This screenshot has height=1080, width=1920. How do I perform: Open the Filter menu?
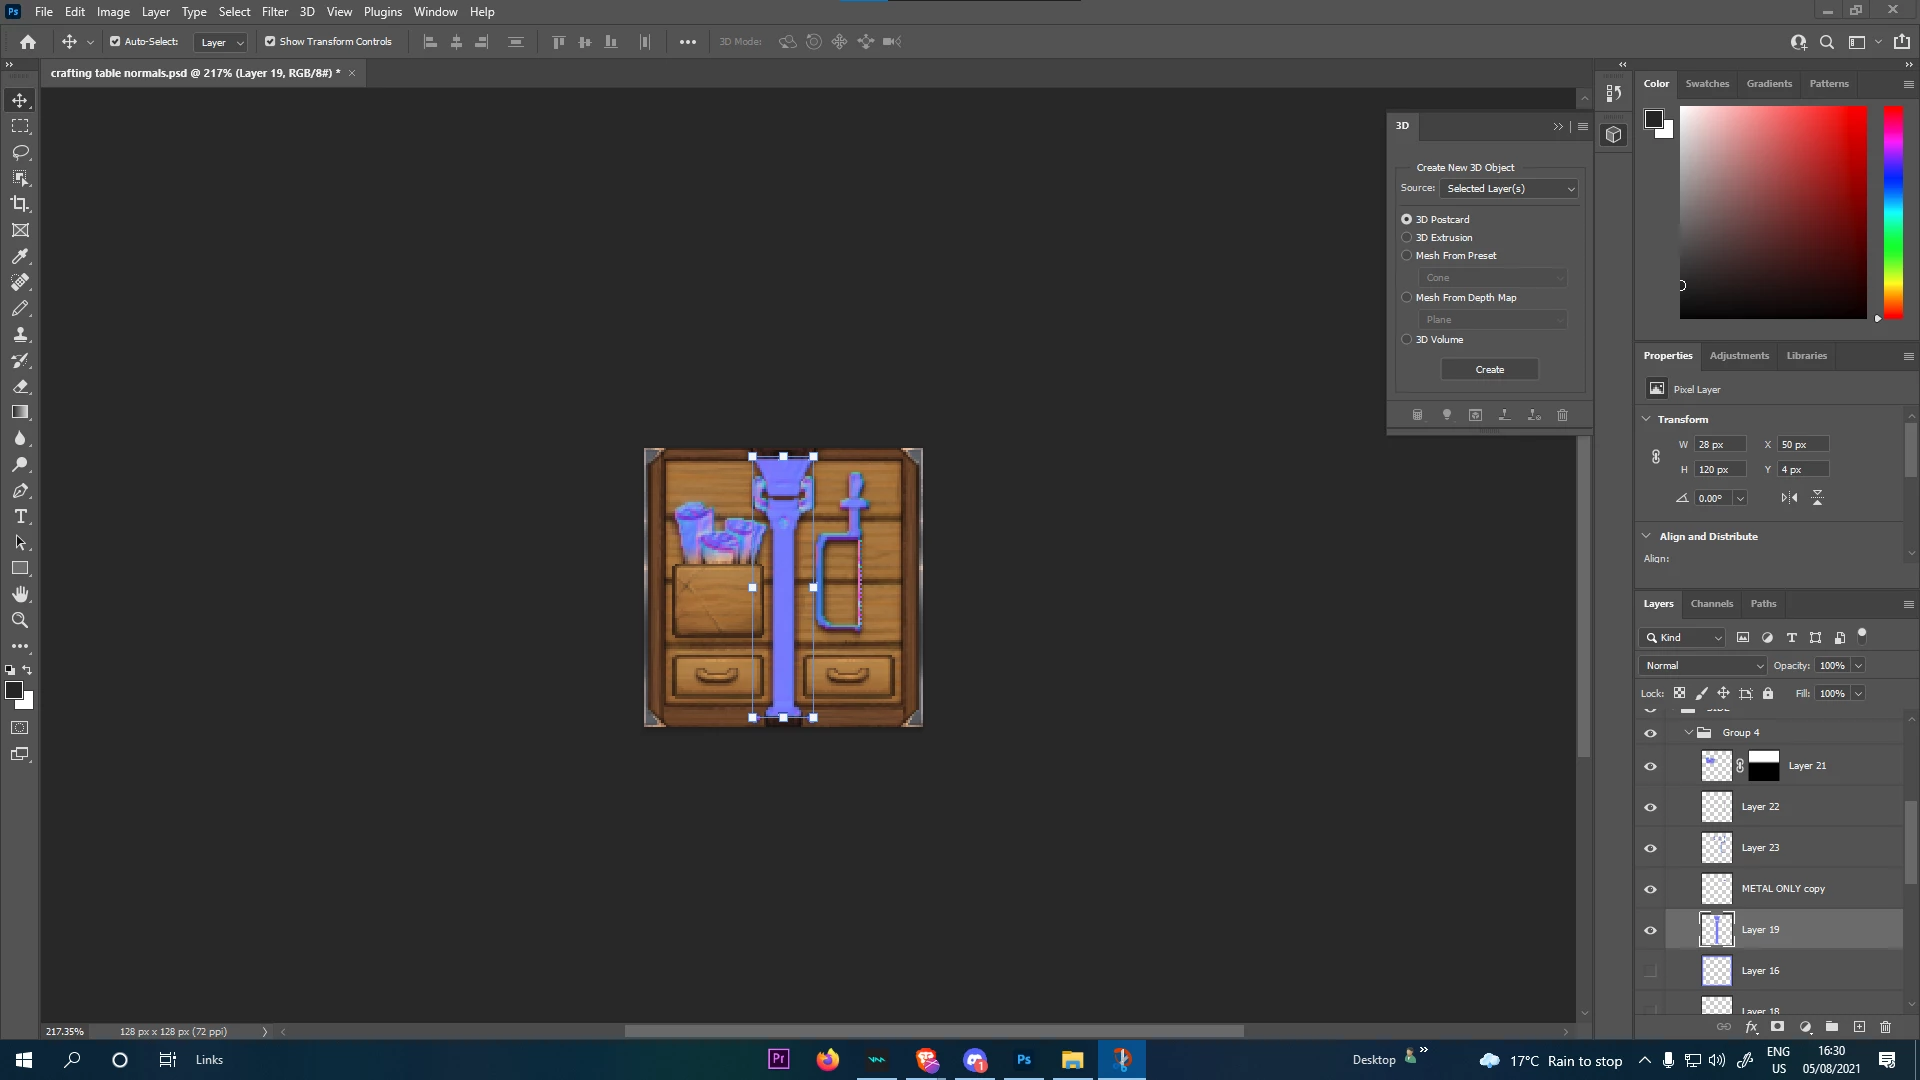pyautogui.click(x=274, y=12)
